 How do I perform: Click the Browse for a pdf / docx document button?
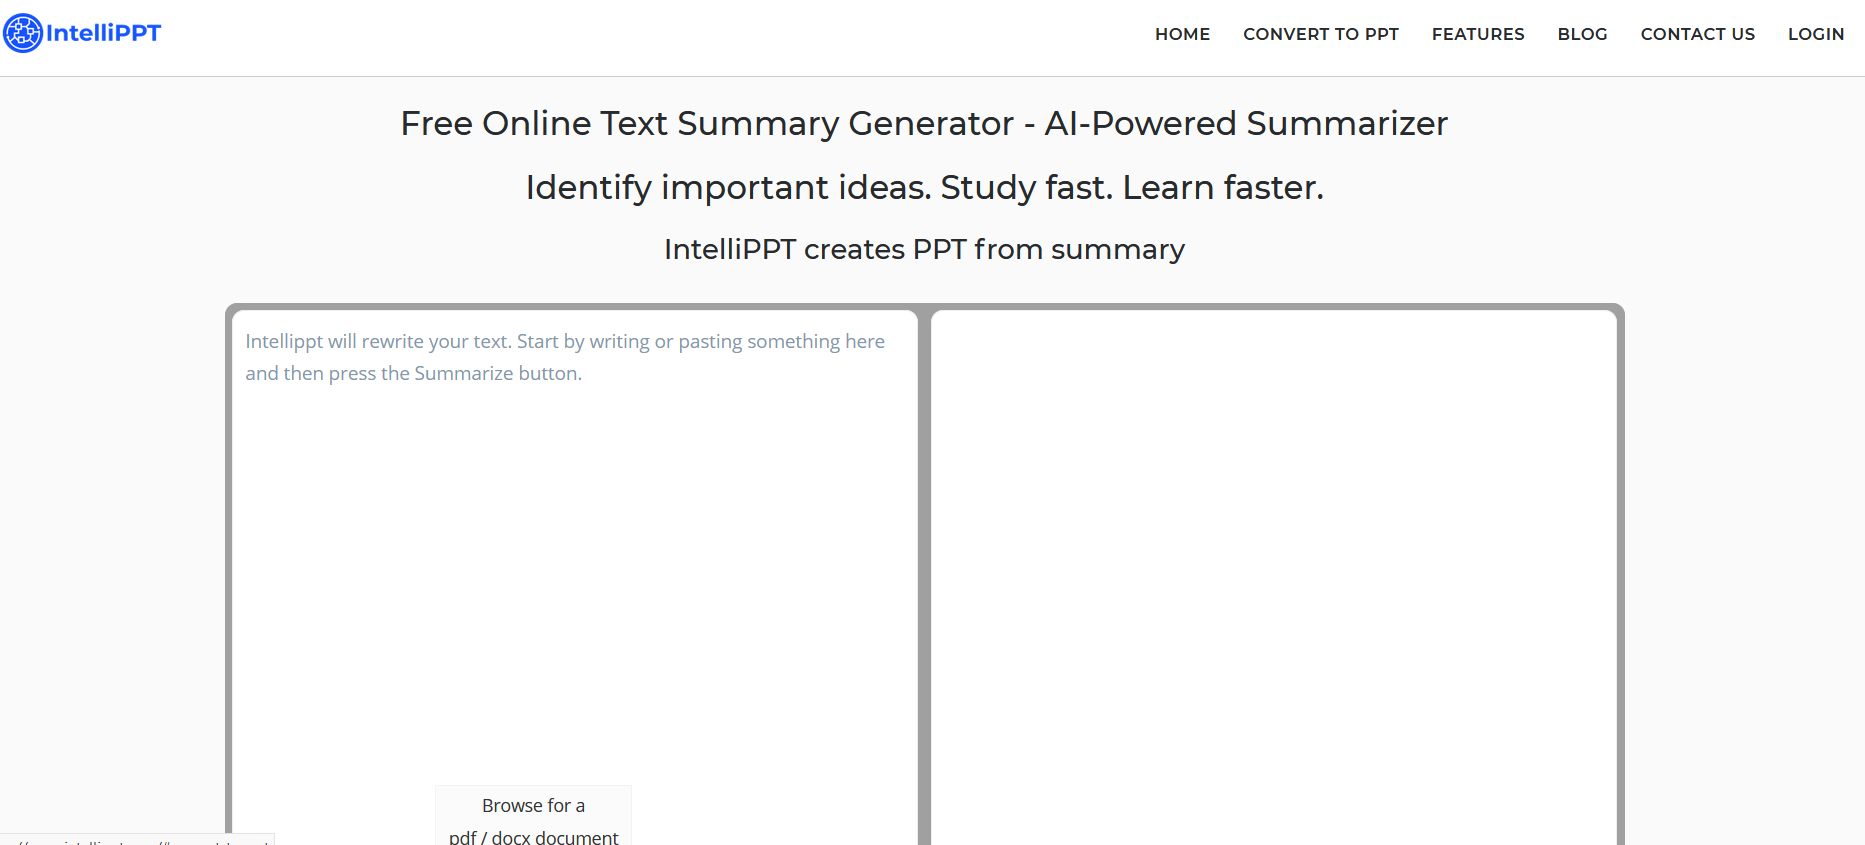[x=533, y=816]
